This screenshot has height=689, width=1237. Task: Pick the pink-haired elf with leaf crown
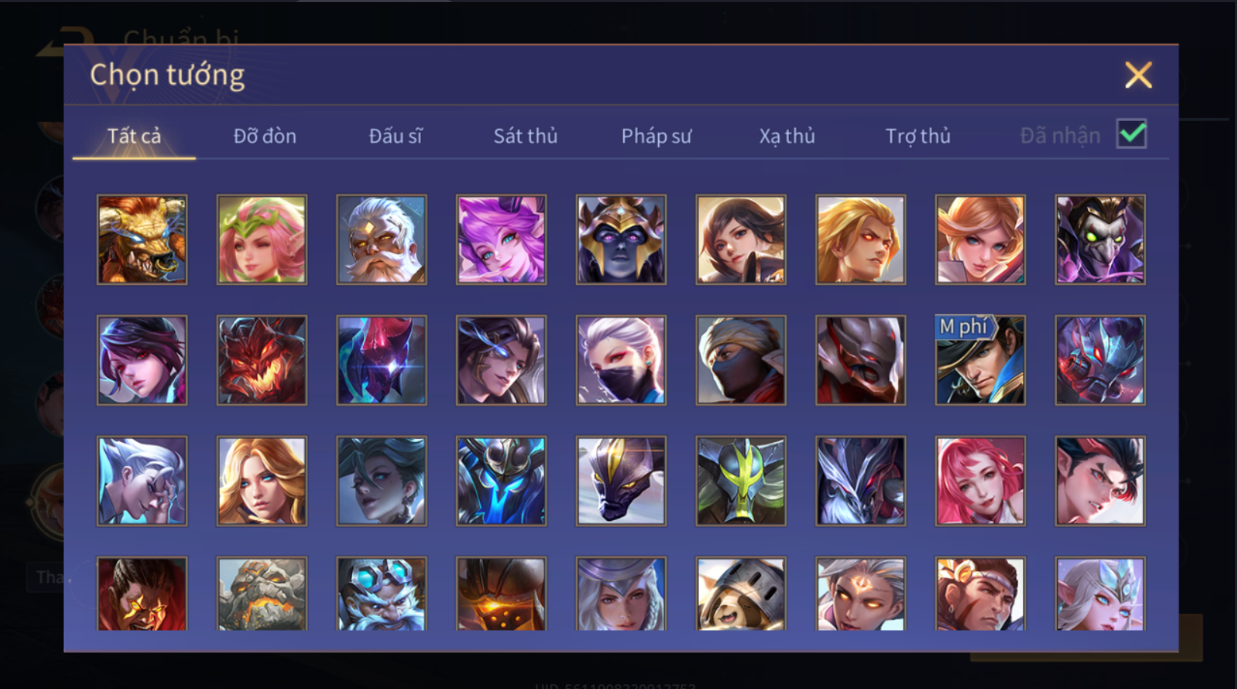[262, 240]
